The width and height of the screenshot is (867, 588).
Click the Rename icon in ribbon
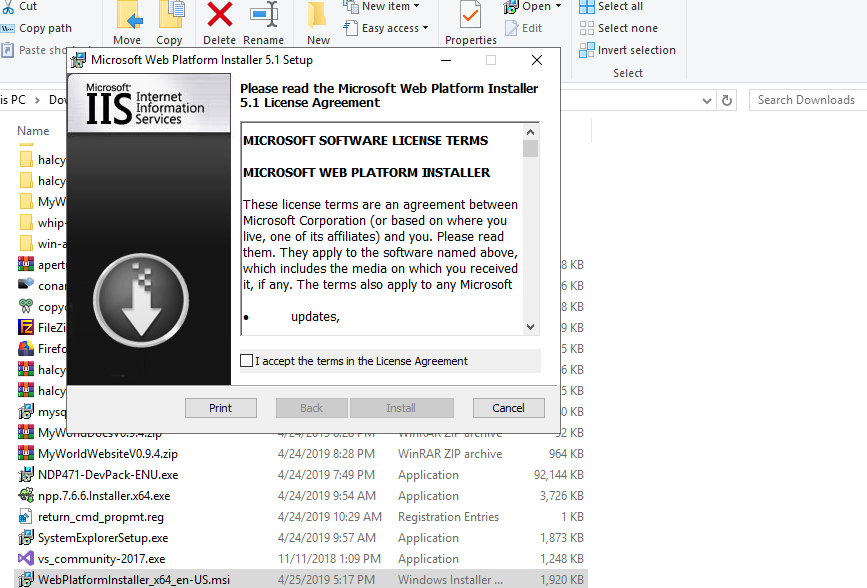pyautogui.click(x=264, y=14)
